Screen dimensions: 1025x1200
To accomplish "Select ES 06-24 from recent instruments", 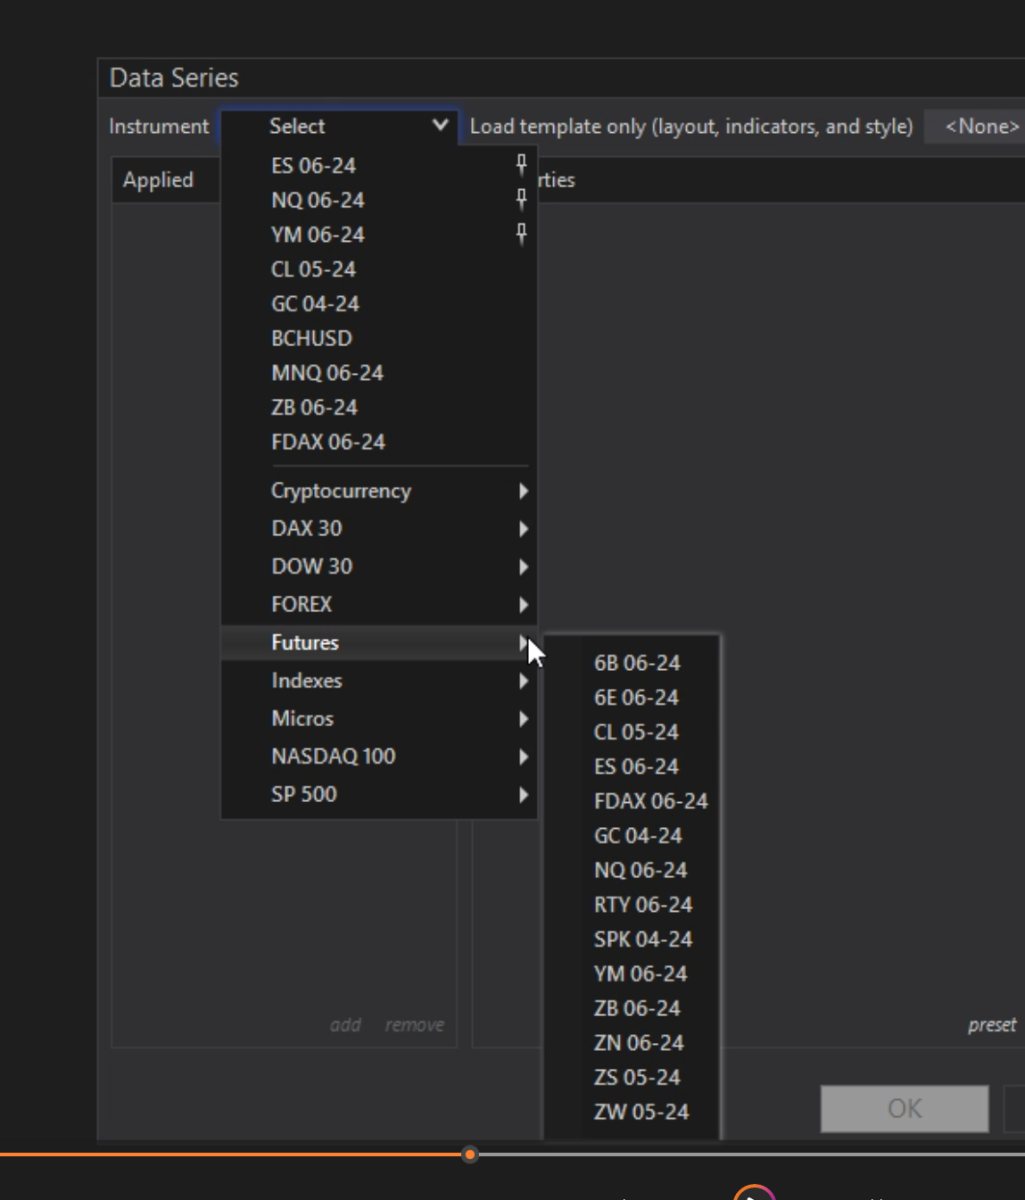I will click(379, 165).
